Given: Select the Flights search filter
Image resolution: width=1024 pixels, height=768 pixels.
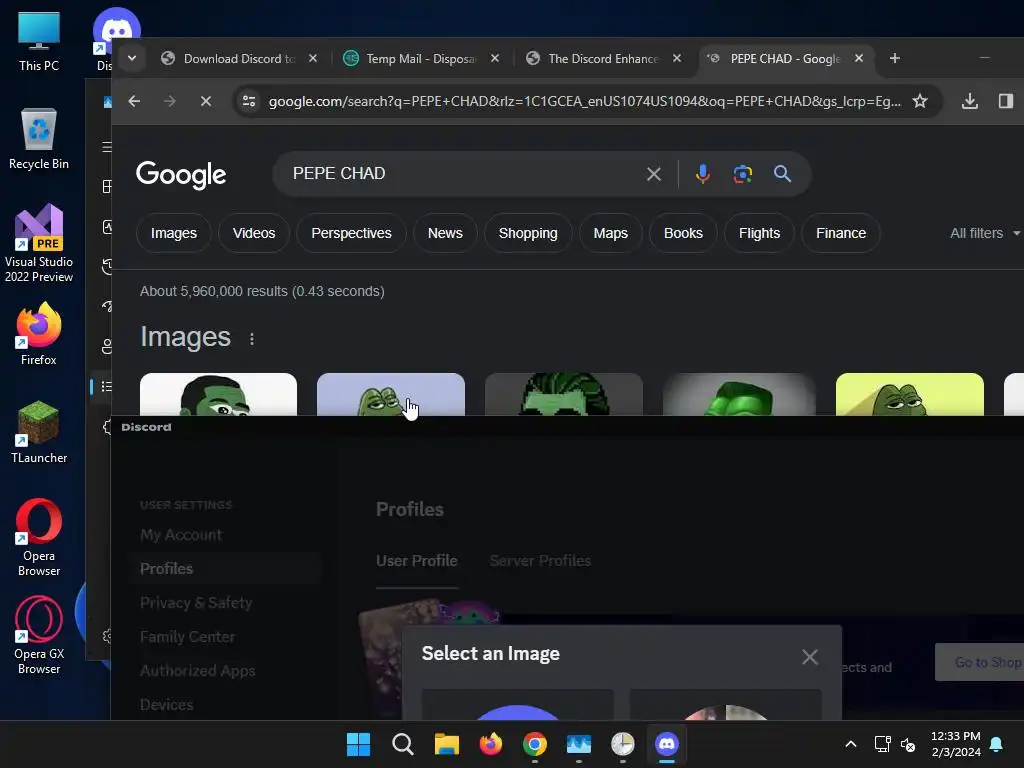Looking at the screenshot, I should pyautogui.click(x=760, y=233).
